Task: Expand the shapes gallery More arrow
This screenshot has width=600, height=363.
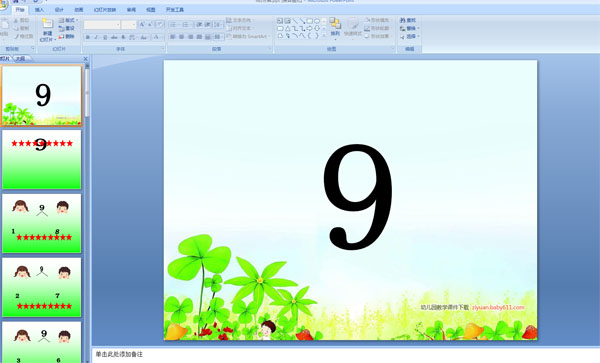Action: [324, 36]
